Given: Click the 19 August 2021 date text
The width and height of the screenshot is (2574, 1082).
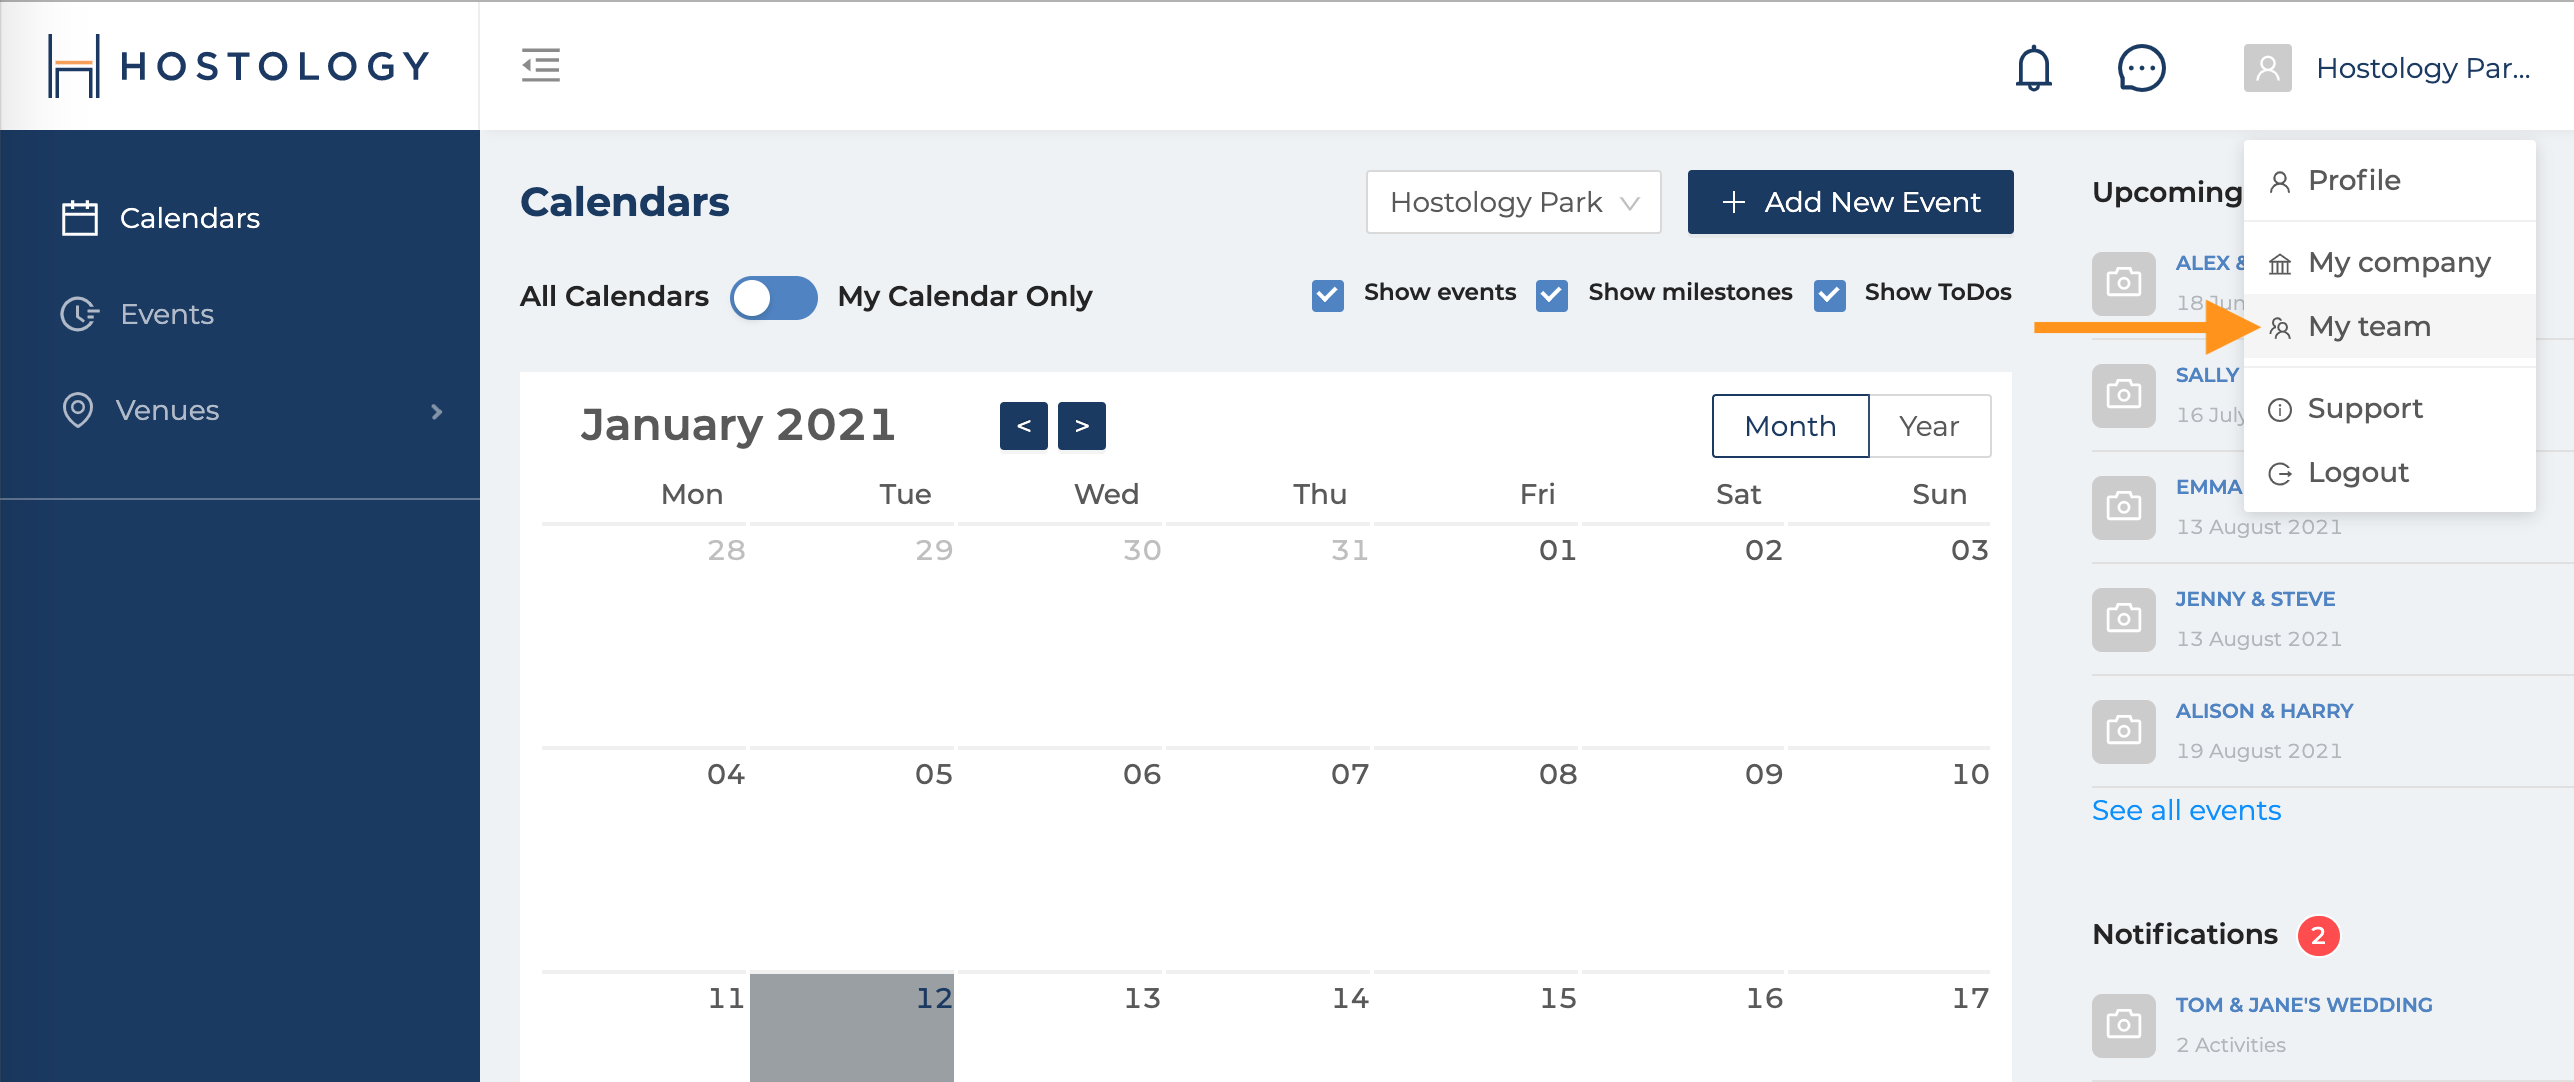Looking at the screenshot, I should [x=2259, y=751].
